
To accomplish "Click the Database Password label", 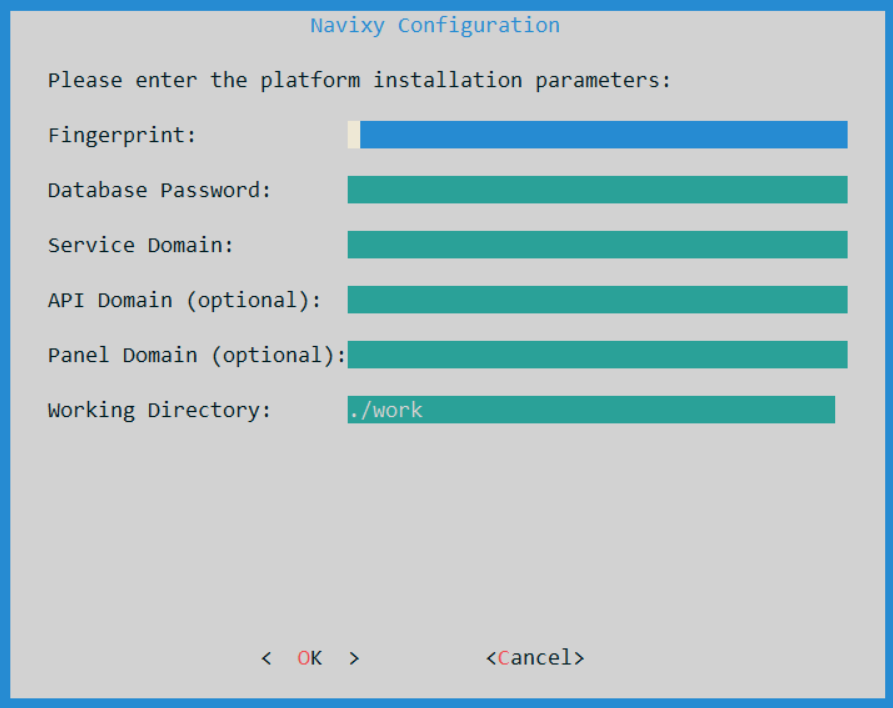I will (x=159, y=190).
